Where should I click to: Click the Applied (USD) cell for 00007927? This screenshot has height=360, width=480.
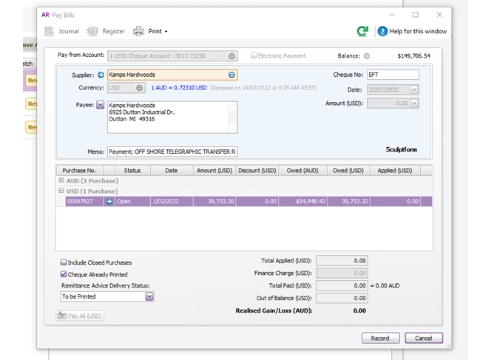[x=395, y=201]
